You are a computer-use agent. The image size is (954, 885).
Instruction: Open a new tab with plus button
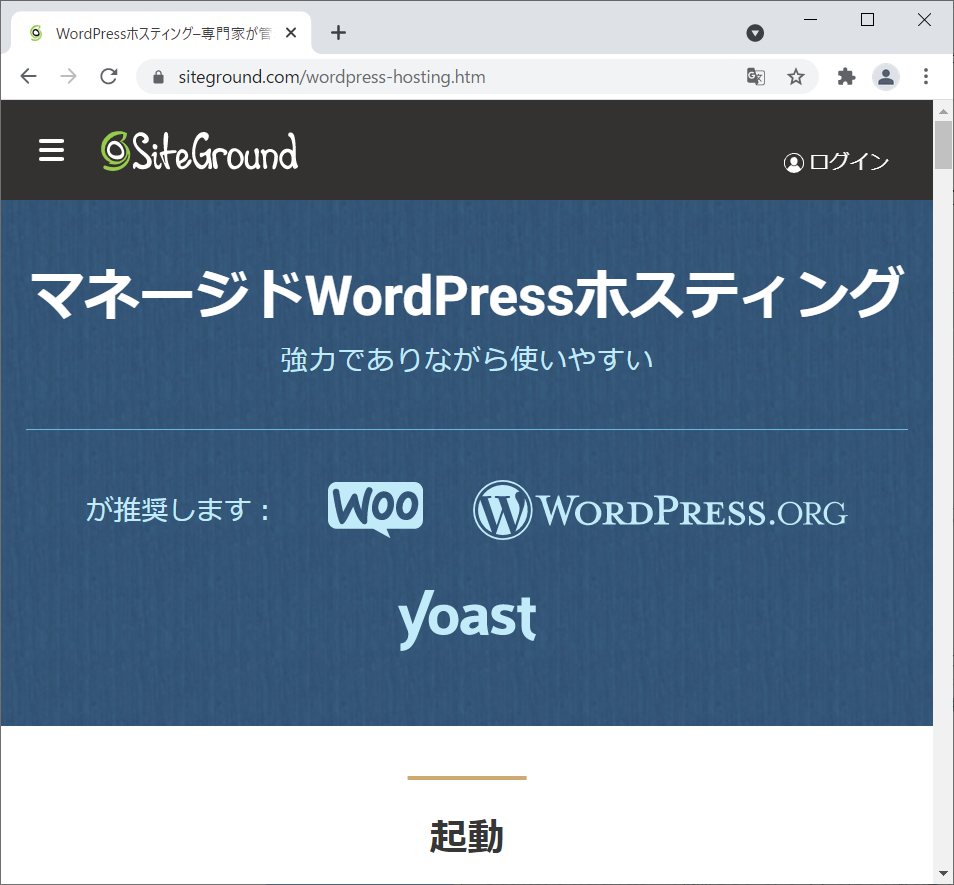pos(338,33)
